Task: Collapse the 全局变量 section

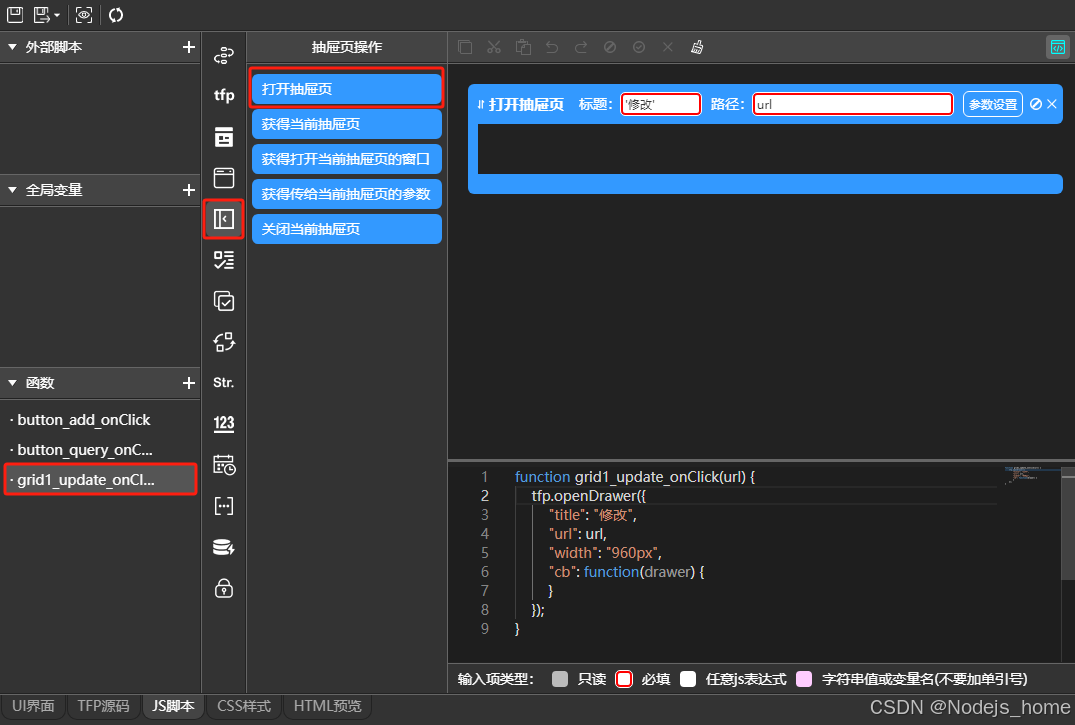Action: pyautogui.click(x=12, y=190)
